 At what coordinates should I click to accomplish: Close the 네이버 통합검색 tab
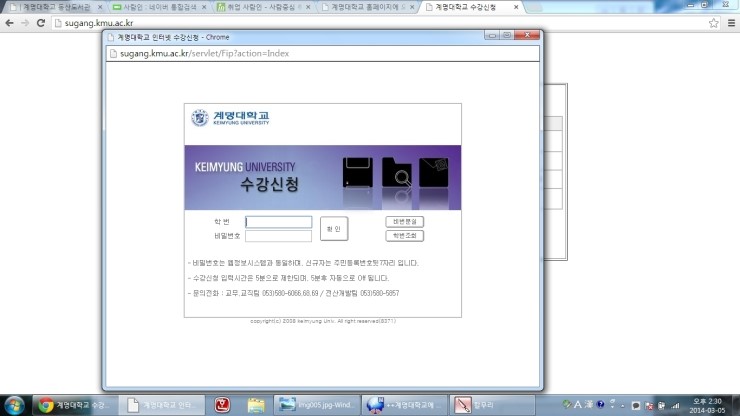(204, 7)
